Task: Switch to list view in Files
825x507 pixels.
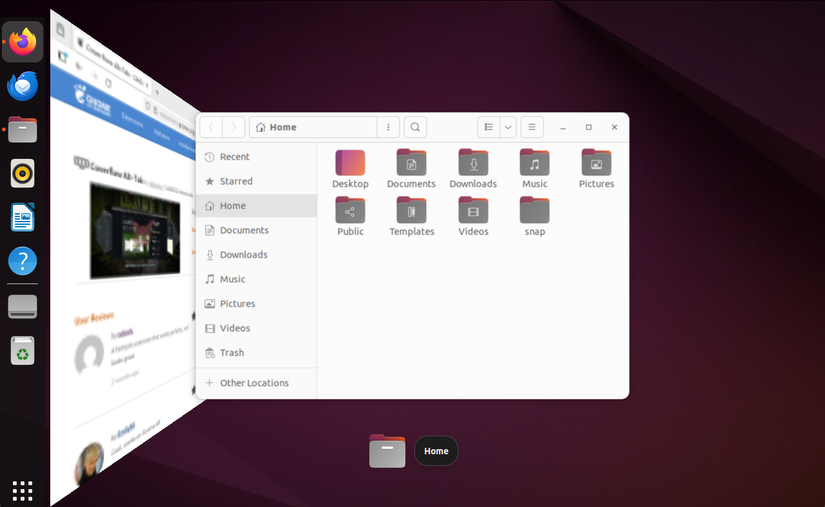Action: tap(489, 127)
